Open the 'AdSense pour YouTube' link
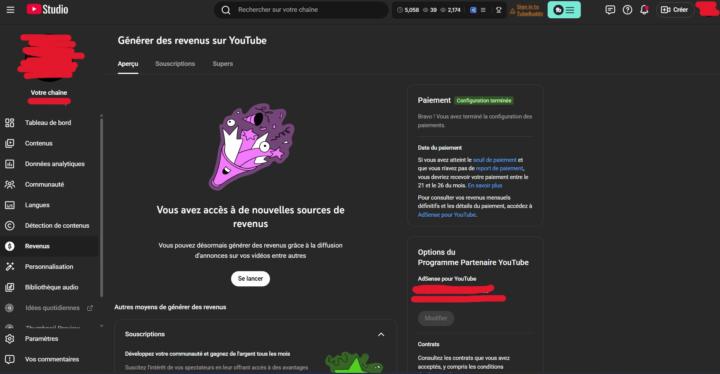The width and height of the screenshot is (720, 374). (447, 215)
